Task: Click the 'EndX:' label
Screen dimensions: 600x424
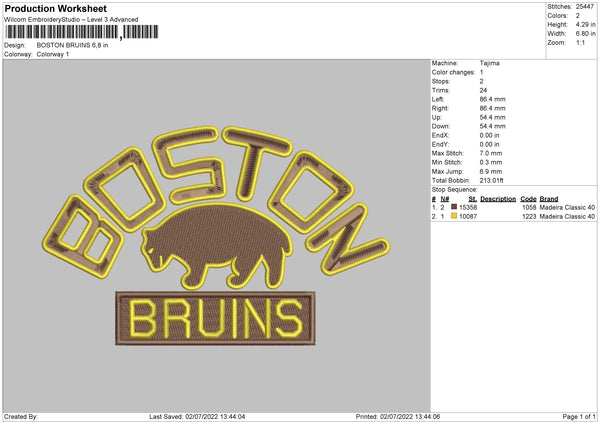Action: [x=440, y=135]
